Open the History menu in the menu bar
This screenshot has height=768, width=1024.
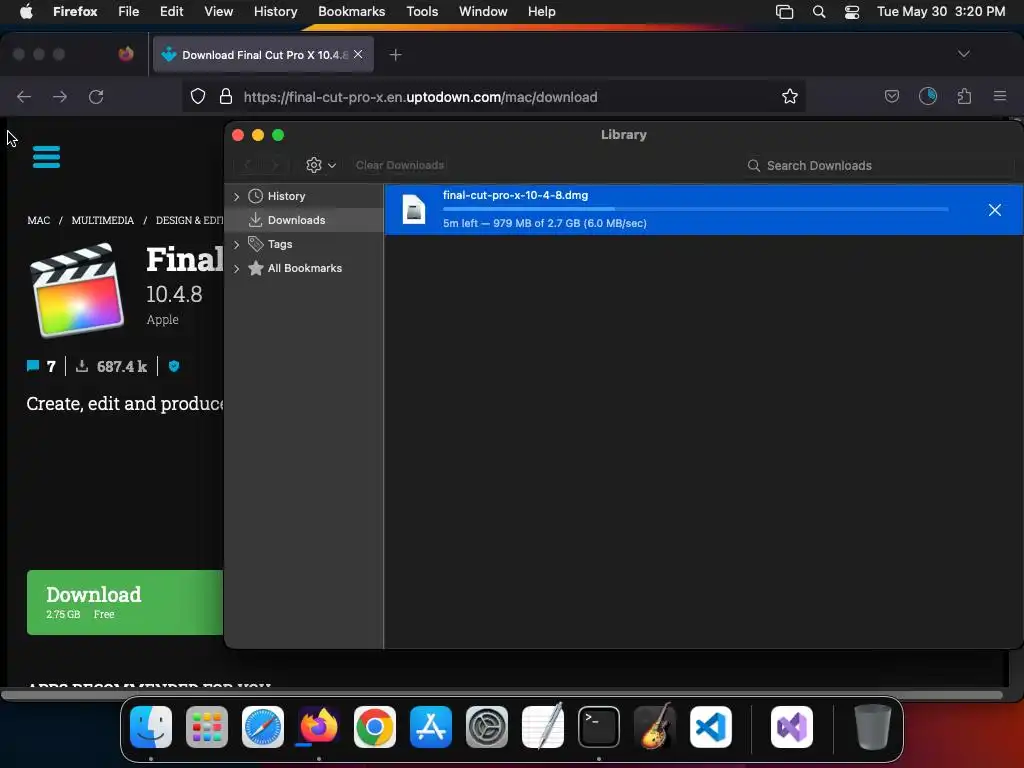tap(275, 12)
